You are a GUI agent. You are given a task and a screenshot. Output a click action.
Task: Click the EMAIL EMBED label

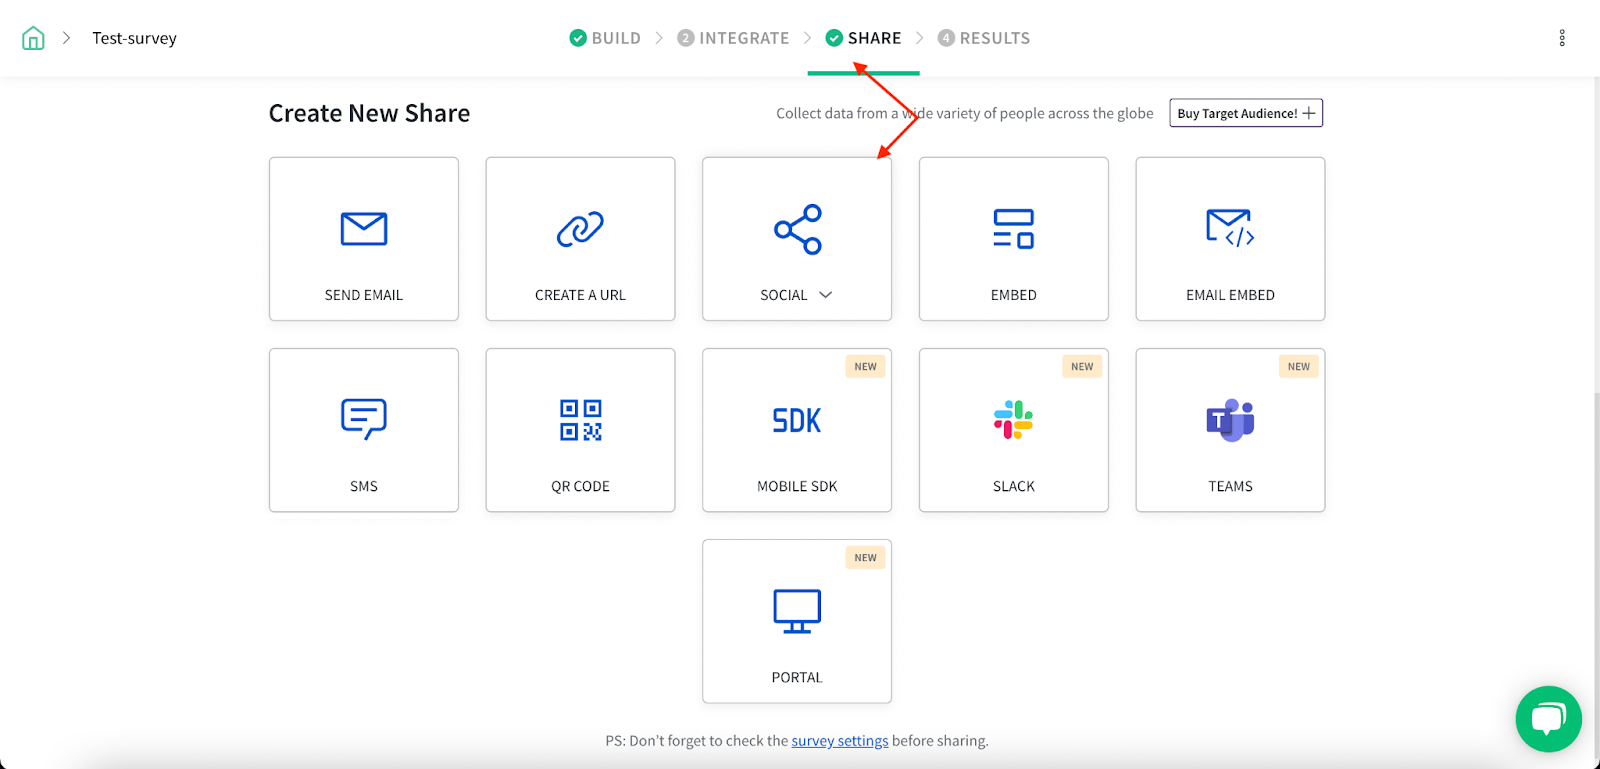coord(1230,295)
